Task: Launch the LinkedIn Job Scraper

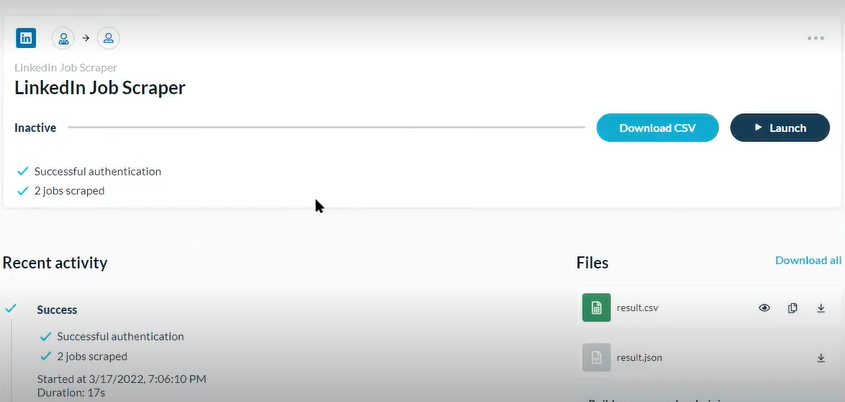Action: pyautogui.click(x=780, y=128)
